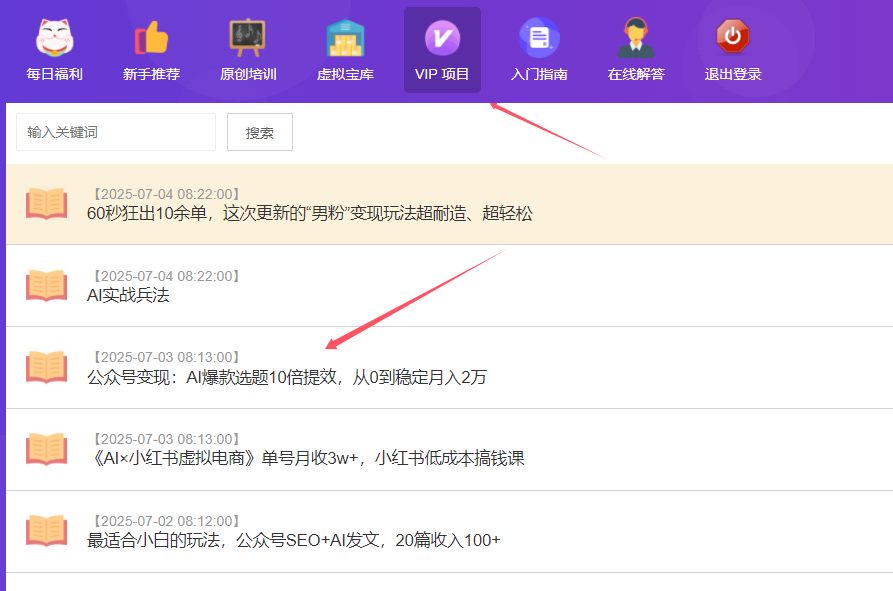Click timestamp 2025-07-02 08:12:00

[x=166, y=521]
